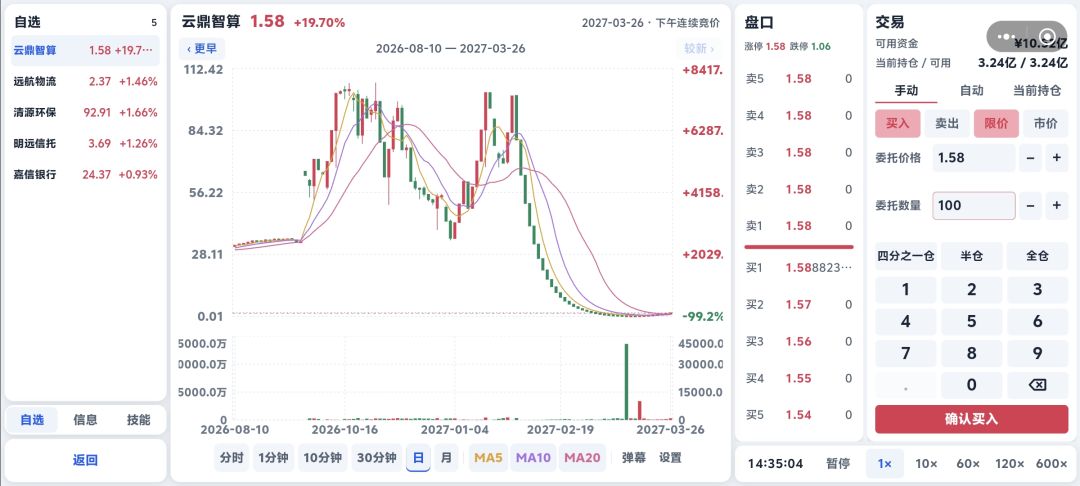This screenshot has height=486, width=1080.
Task: Go to earlier chart data
Action: (202, 48)
